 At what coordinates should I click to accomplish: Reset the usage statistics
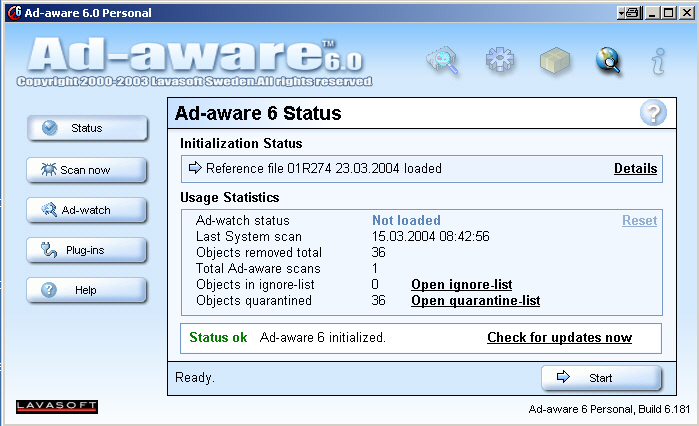(640, 221)
